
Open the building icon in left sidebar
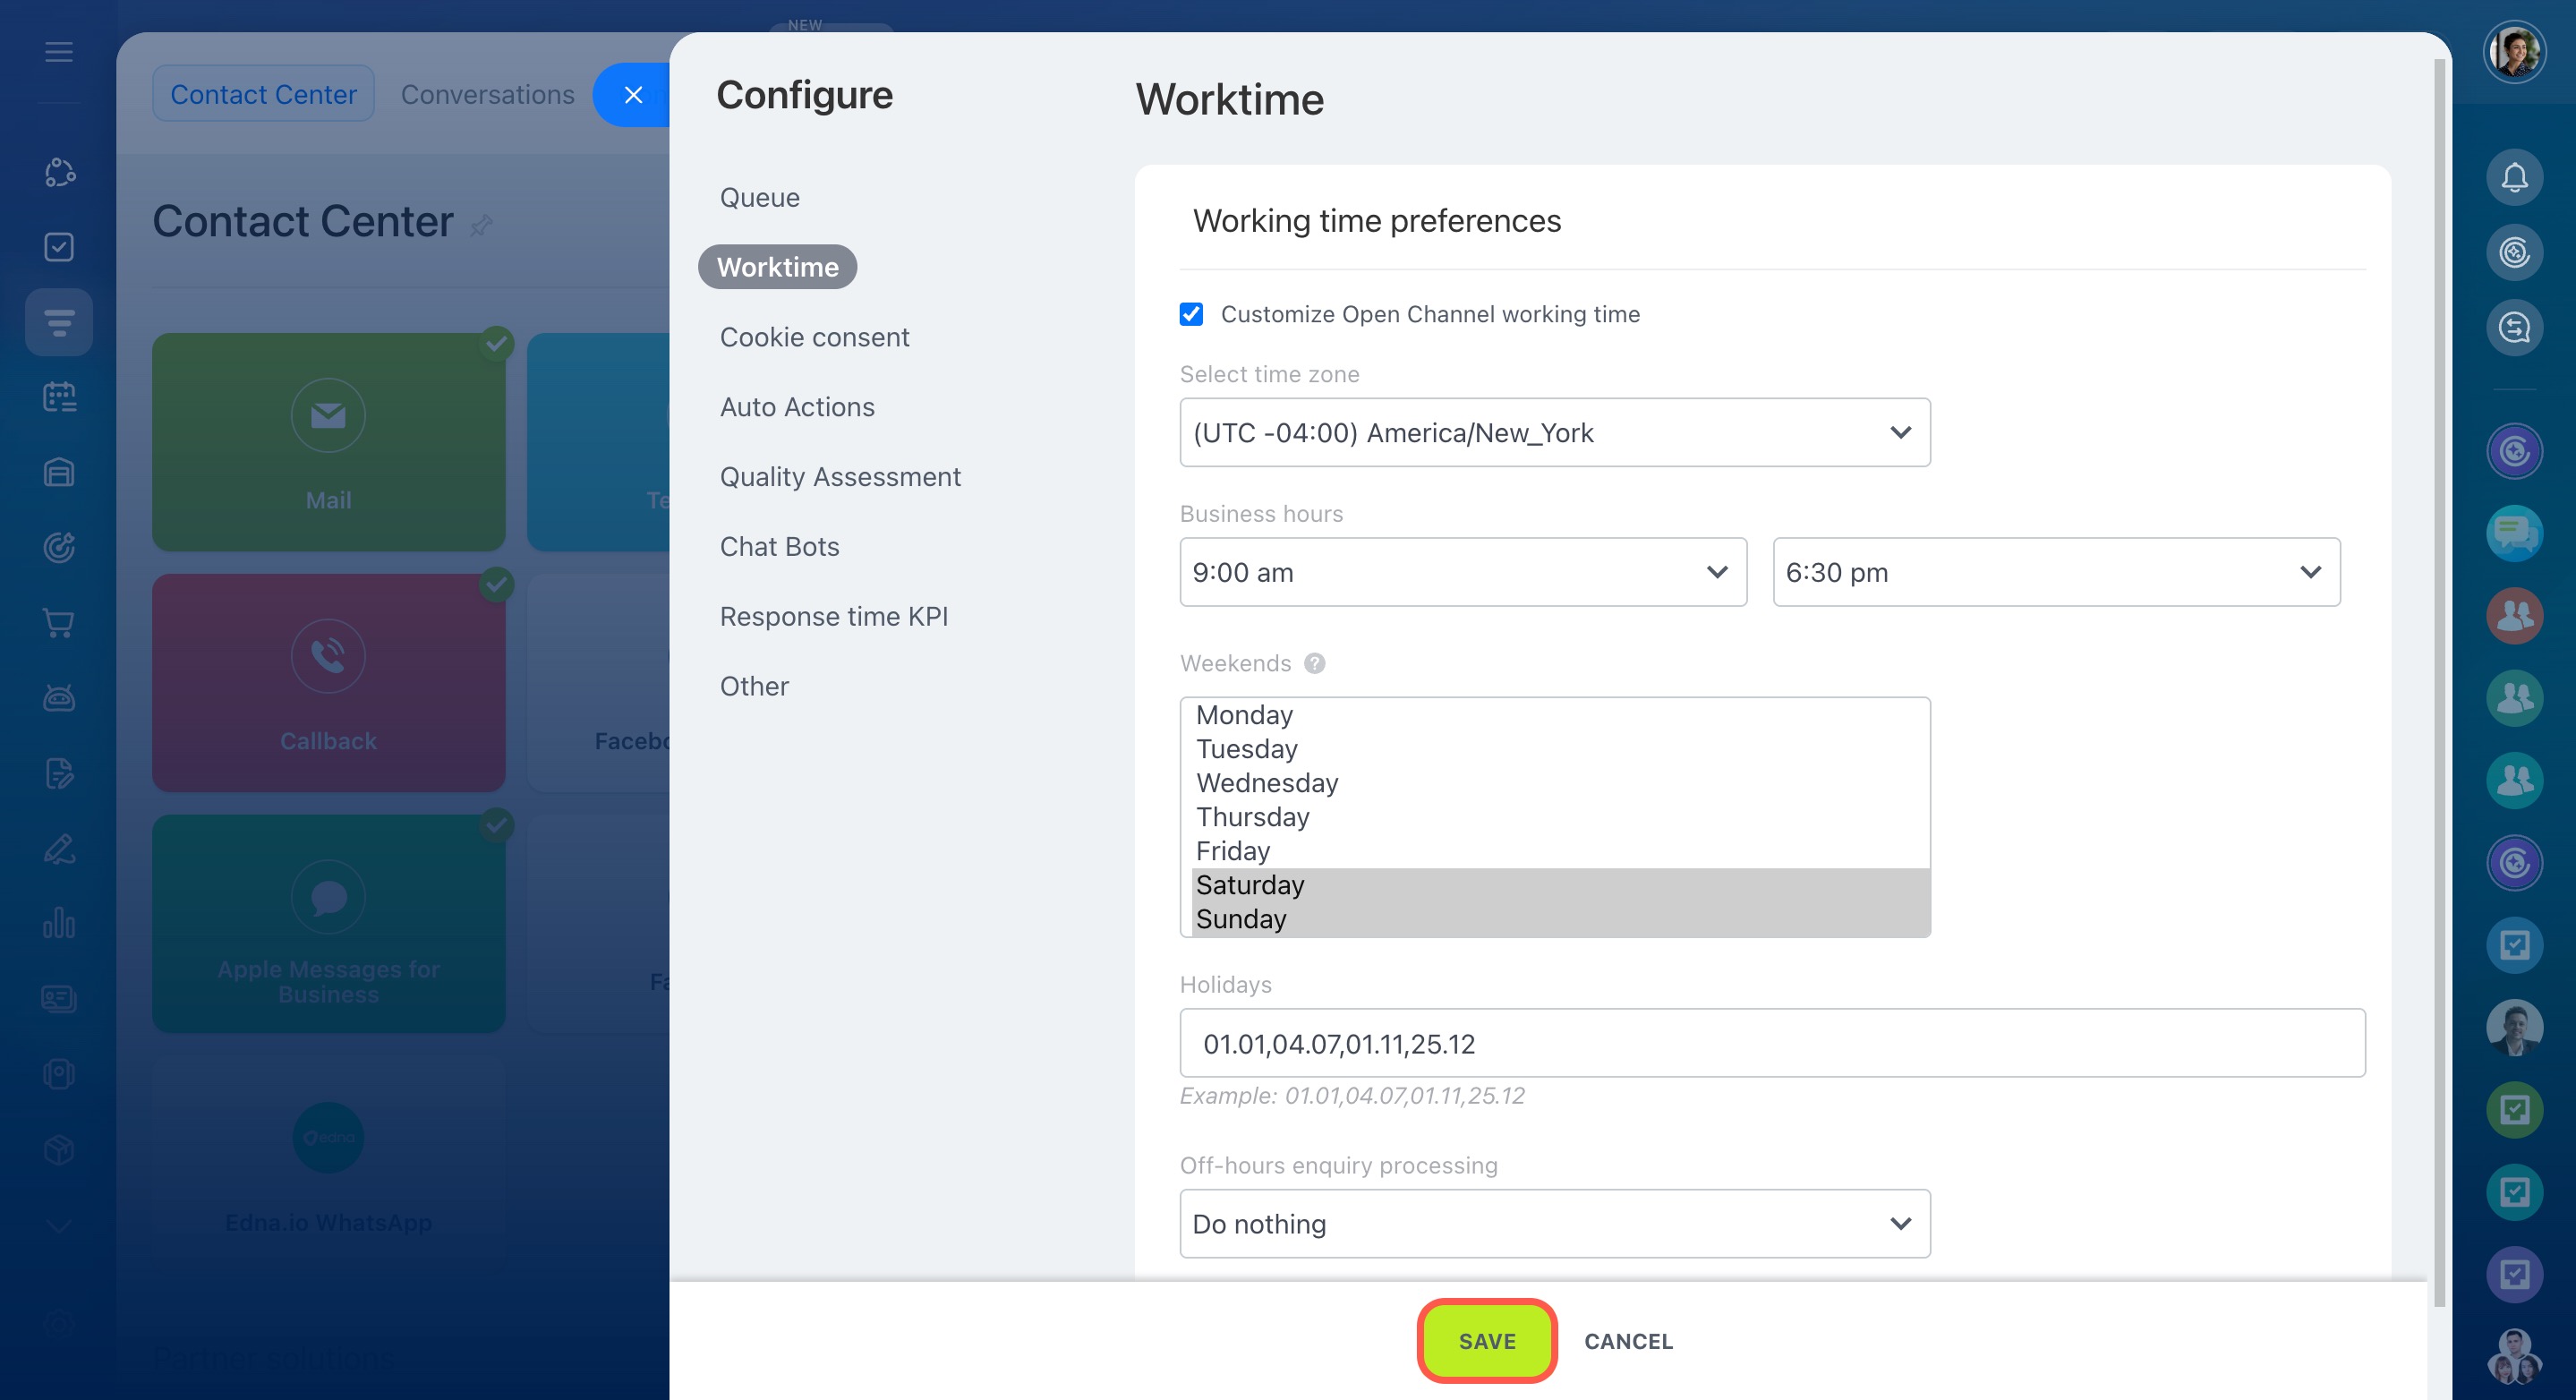point(59,472)
